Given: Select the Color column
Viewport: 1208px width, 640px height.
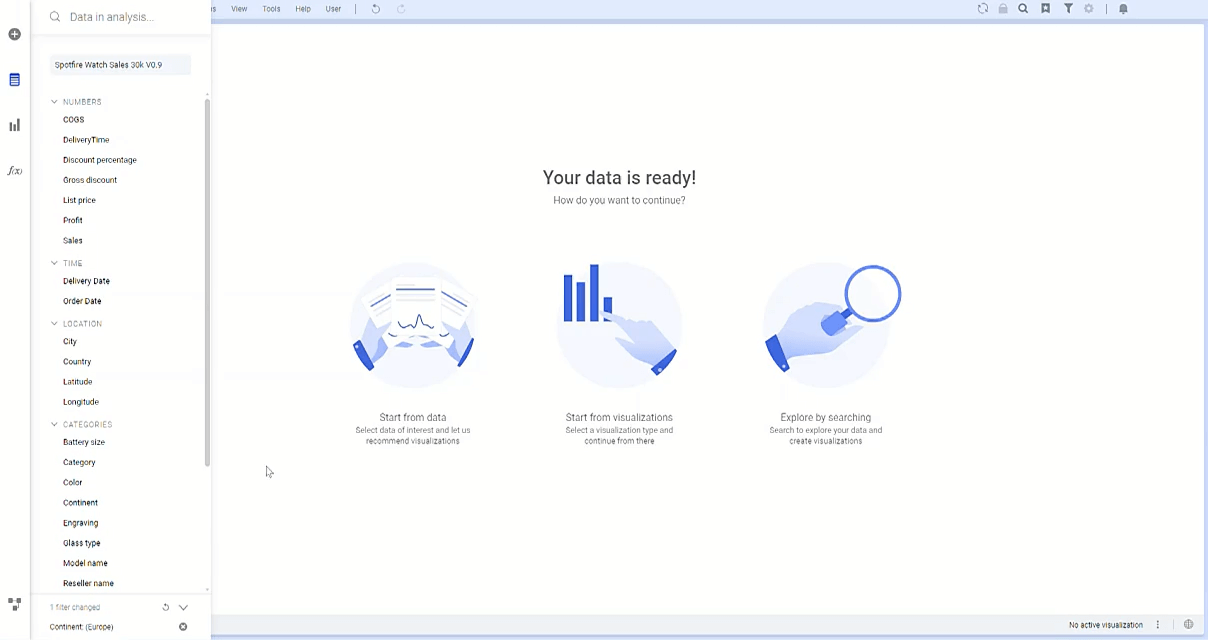Looking at the screenshot, I should point(73,482).
